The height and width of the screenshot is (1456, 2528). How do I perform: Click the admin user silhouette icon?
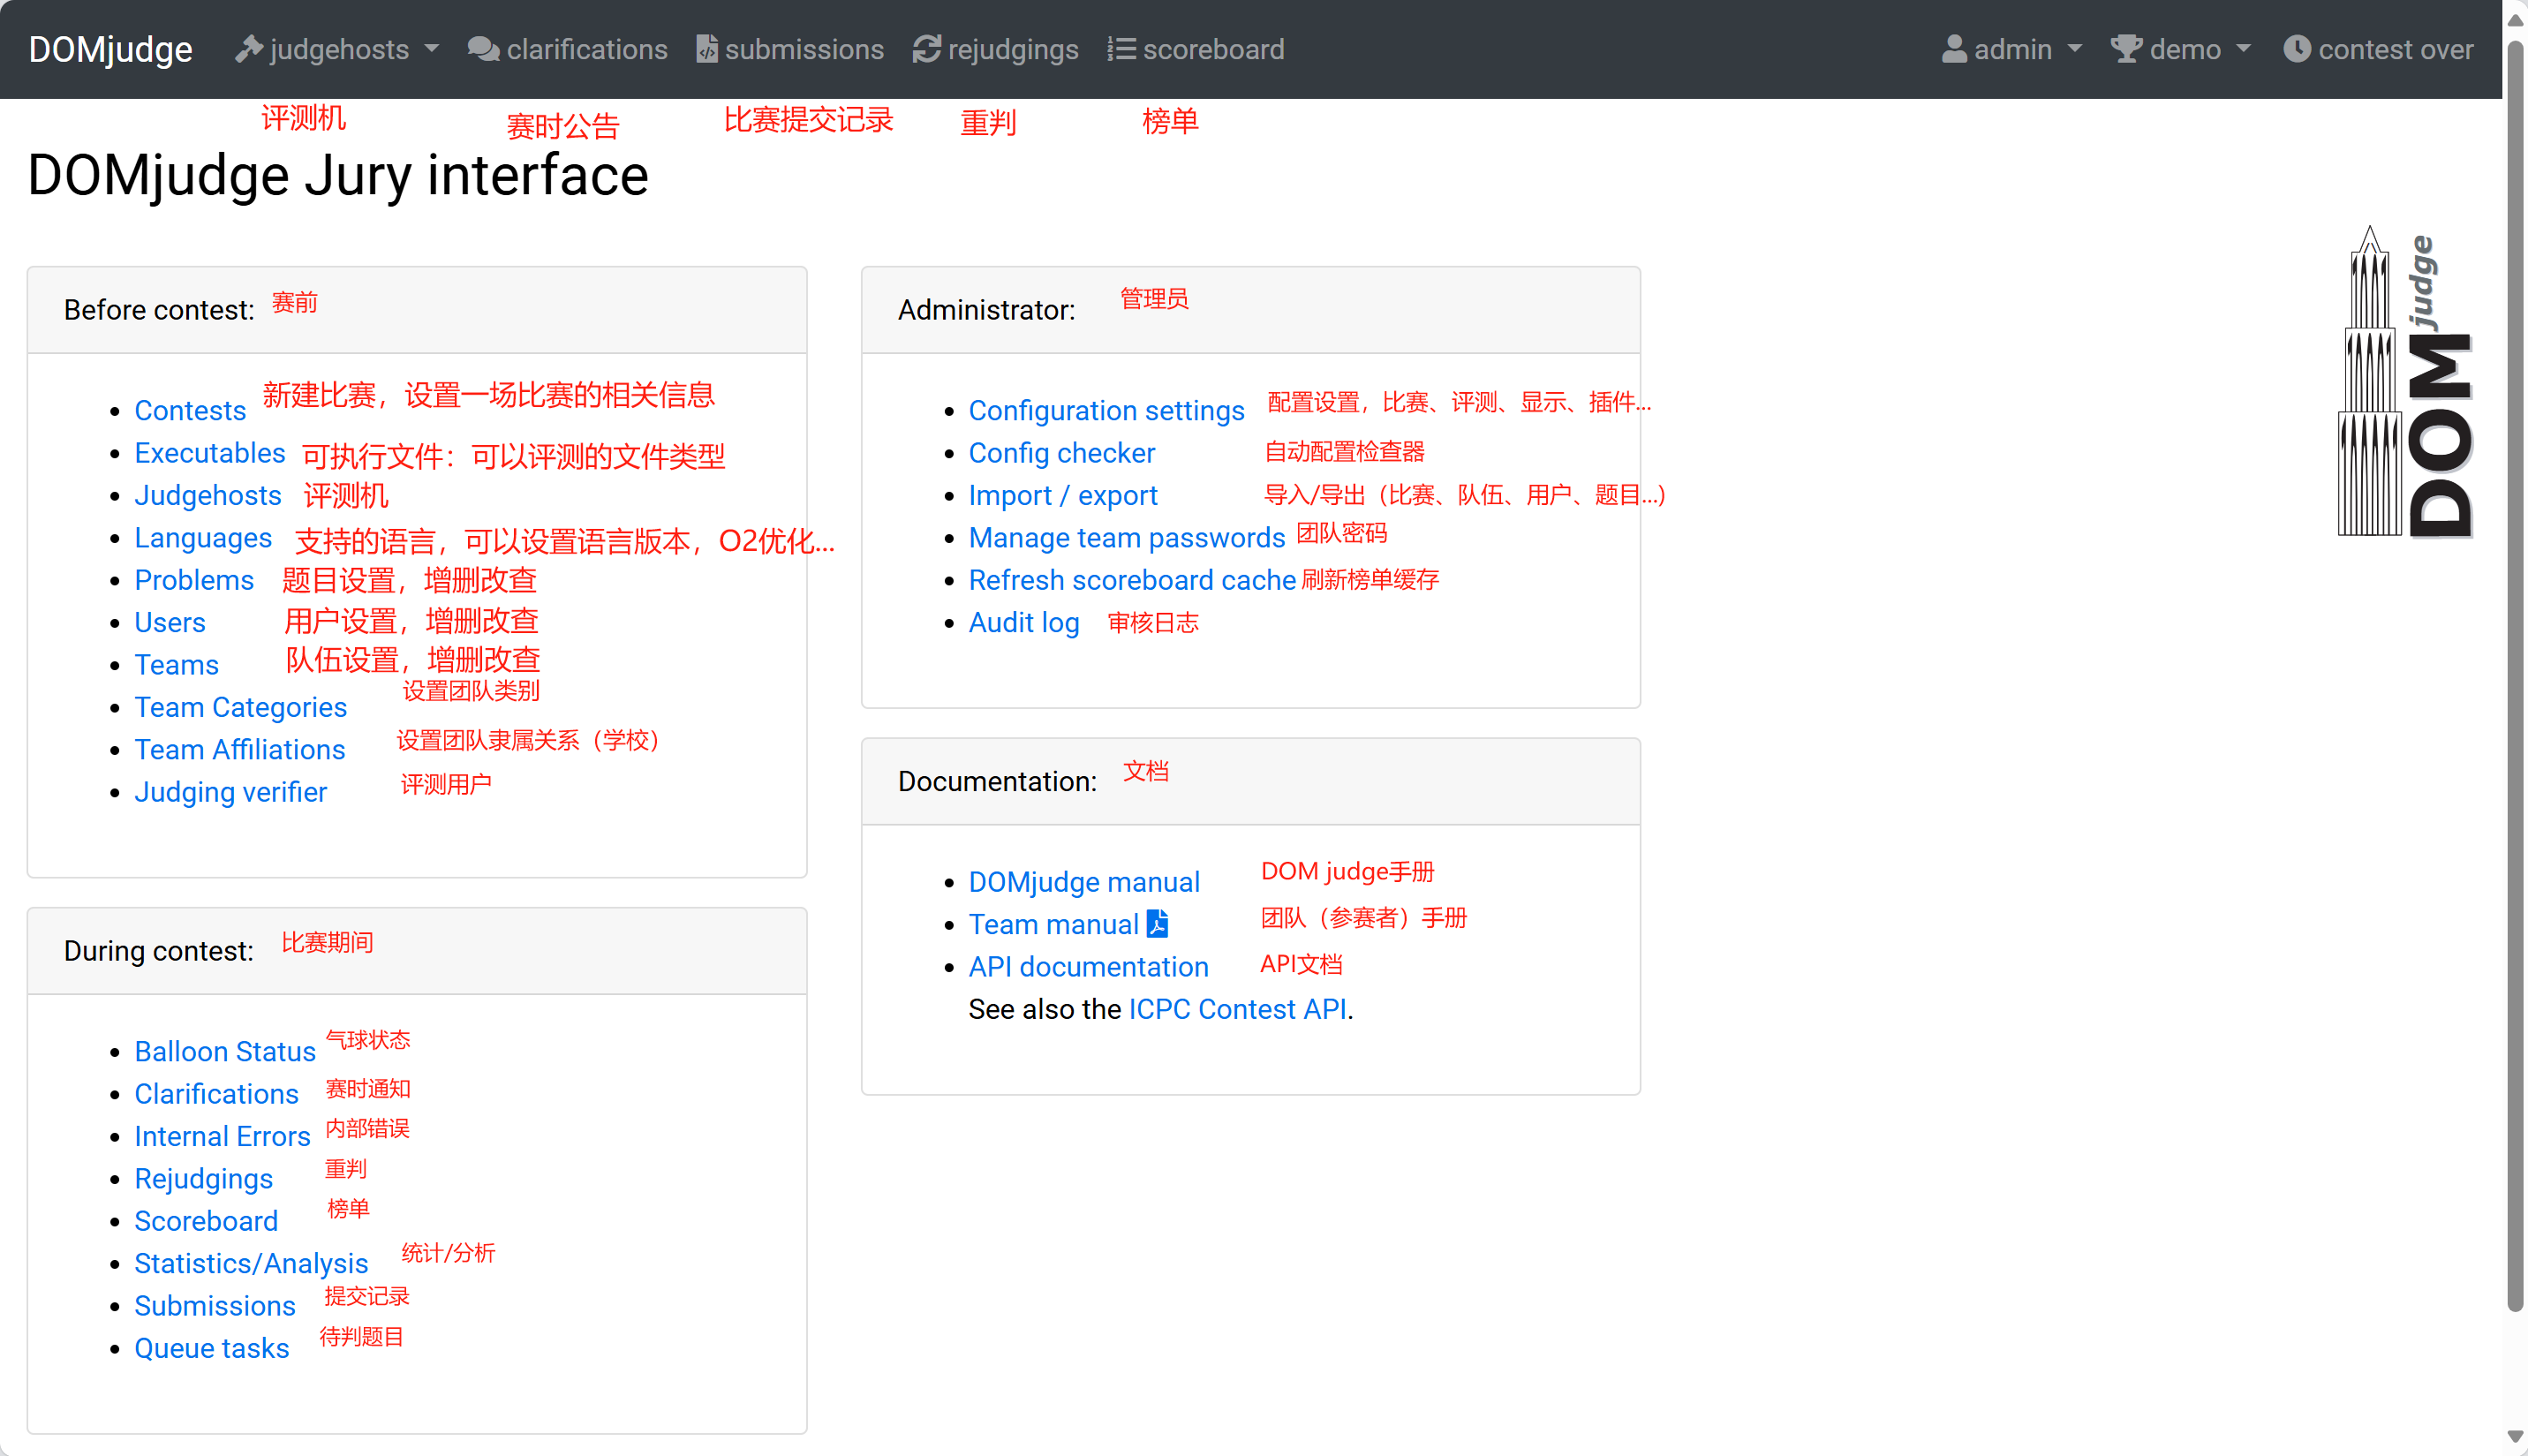tap(1954, 49)
